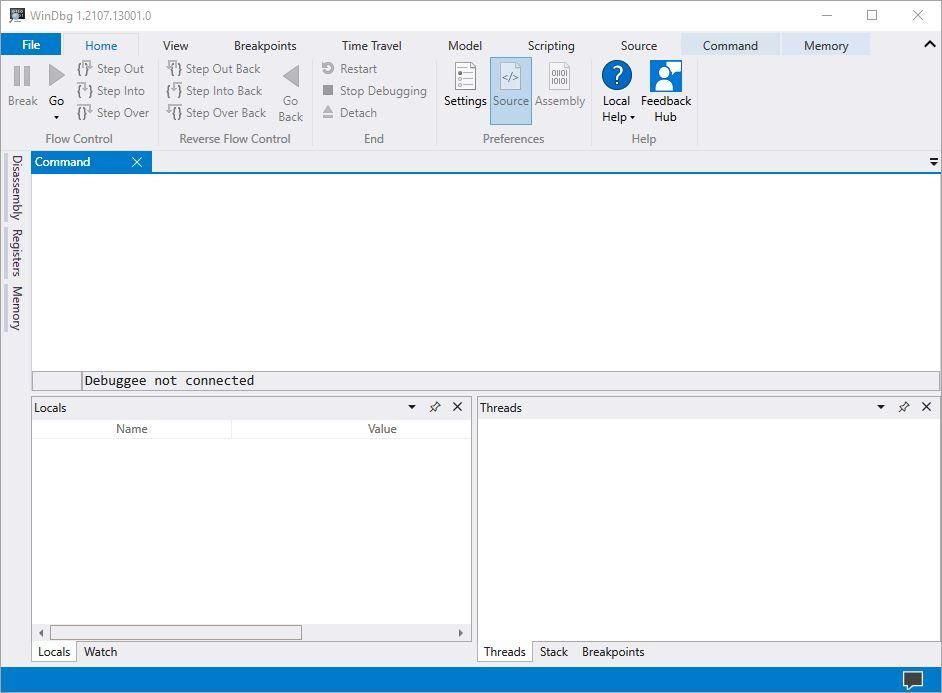This screenshot has width=942, height=693.
Task: Open the Feedback Hub
Action: [666, 91]
